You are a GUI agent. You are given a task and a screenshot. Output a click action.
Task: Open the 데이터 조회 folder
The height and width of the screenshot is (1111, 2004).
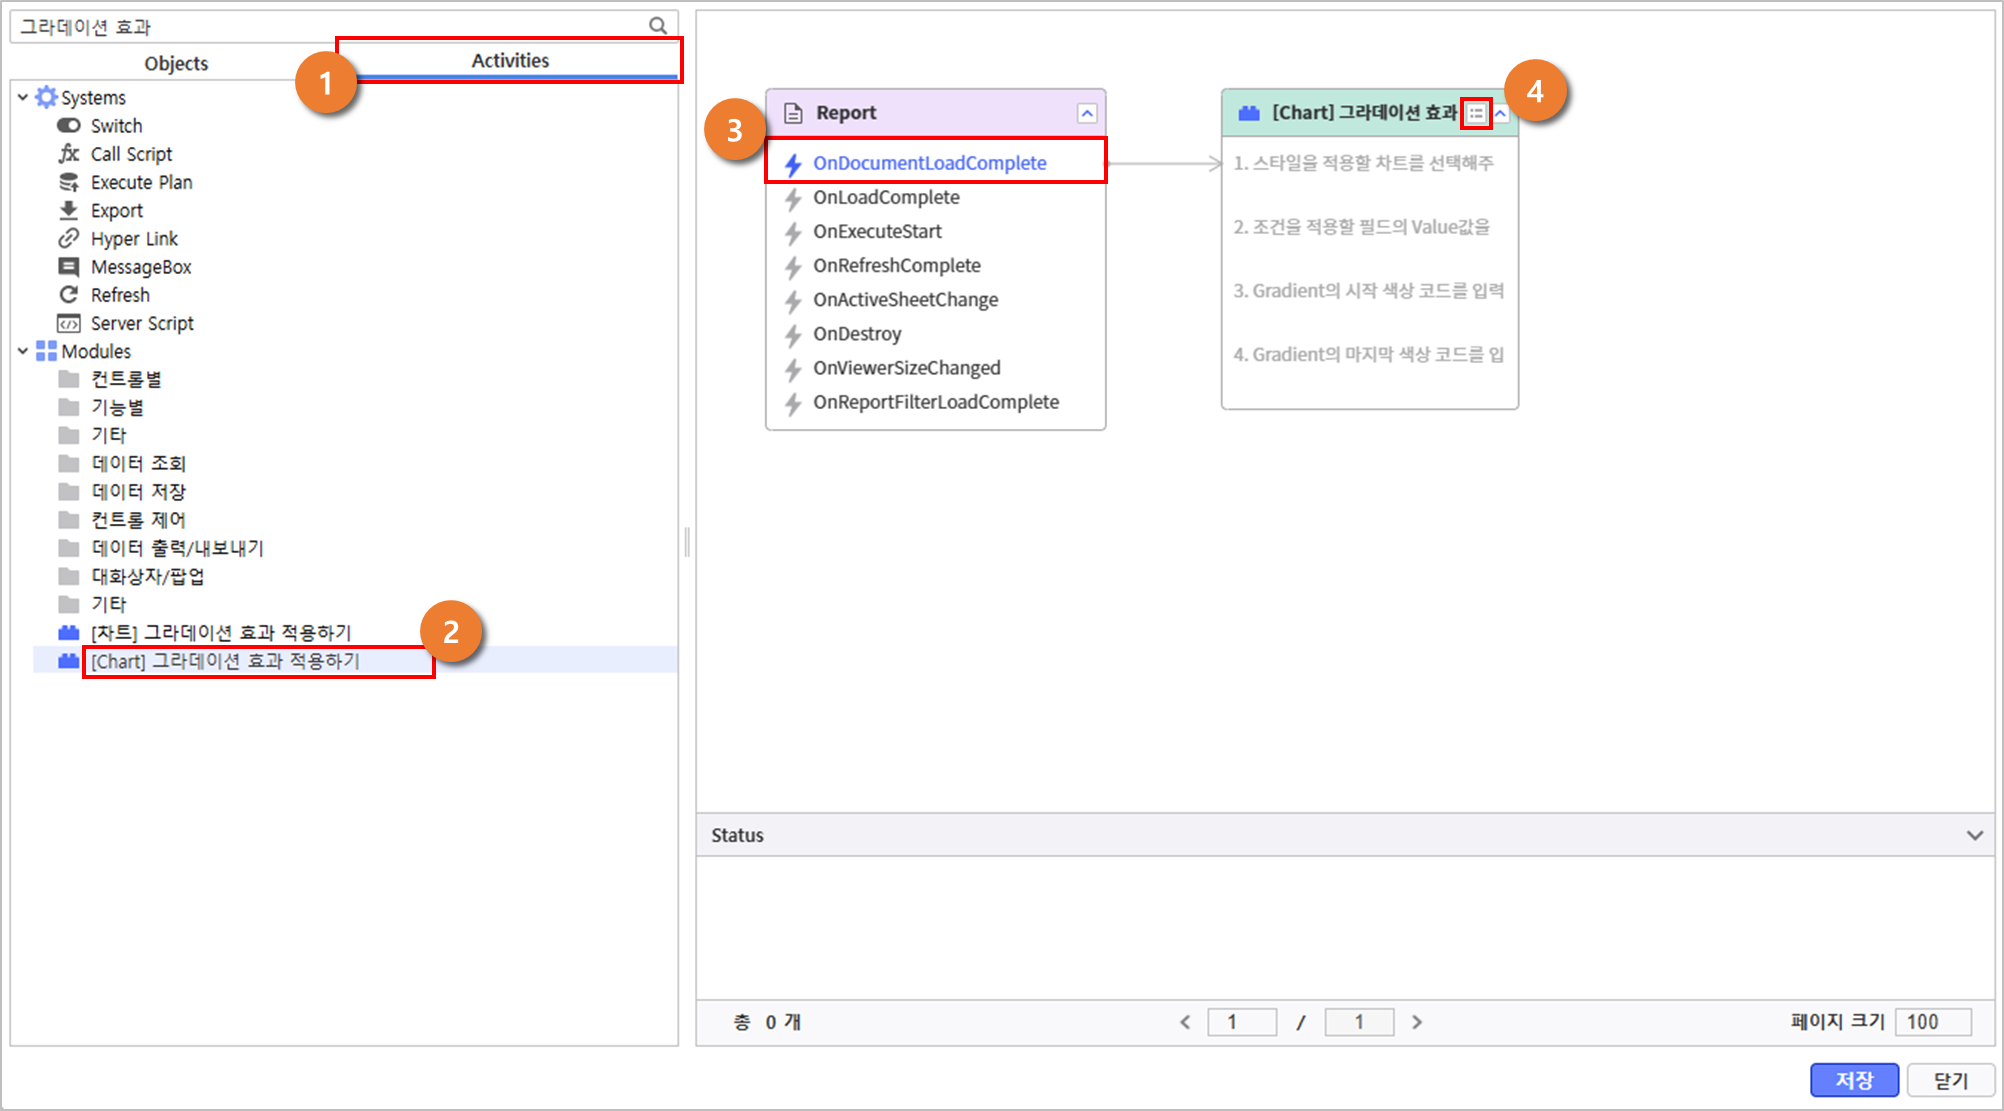tap(138, 463)
